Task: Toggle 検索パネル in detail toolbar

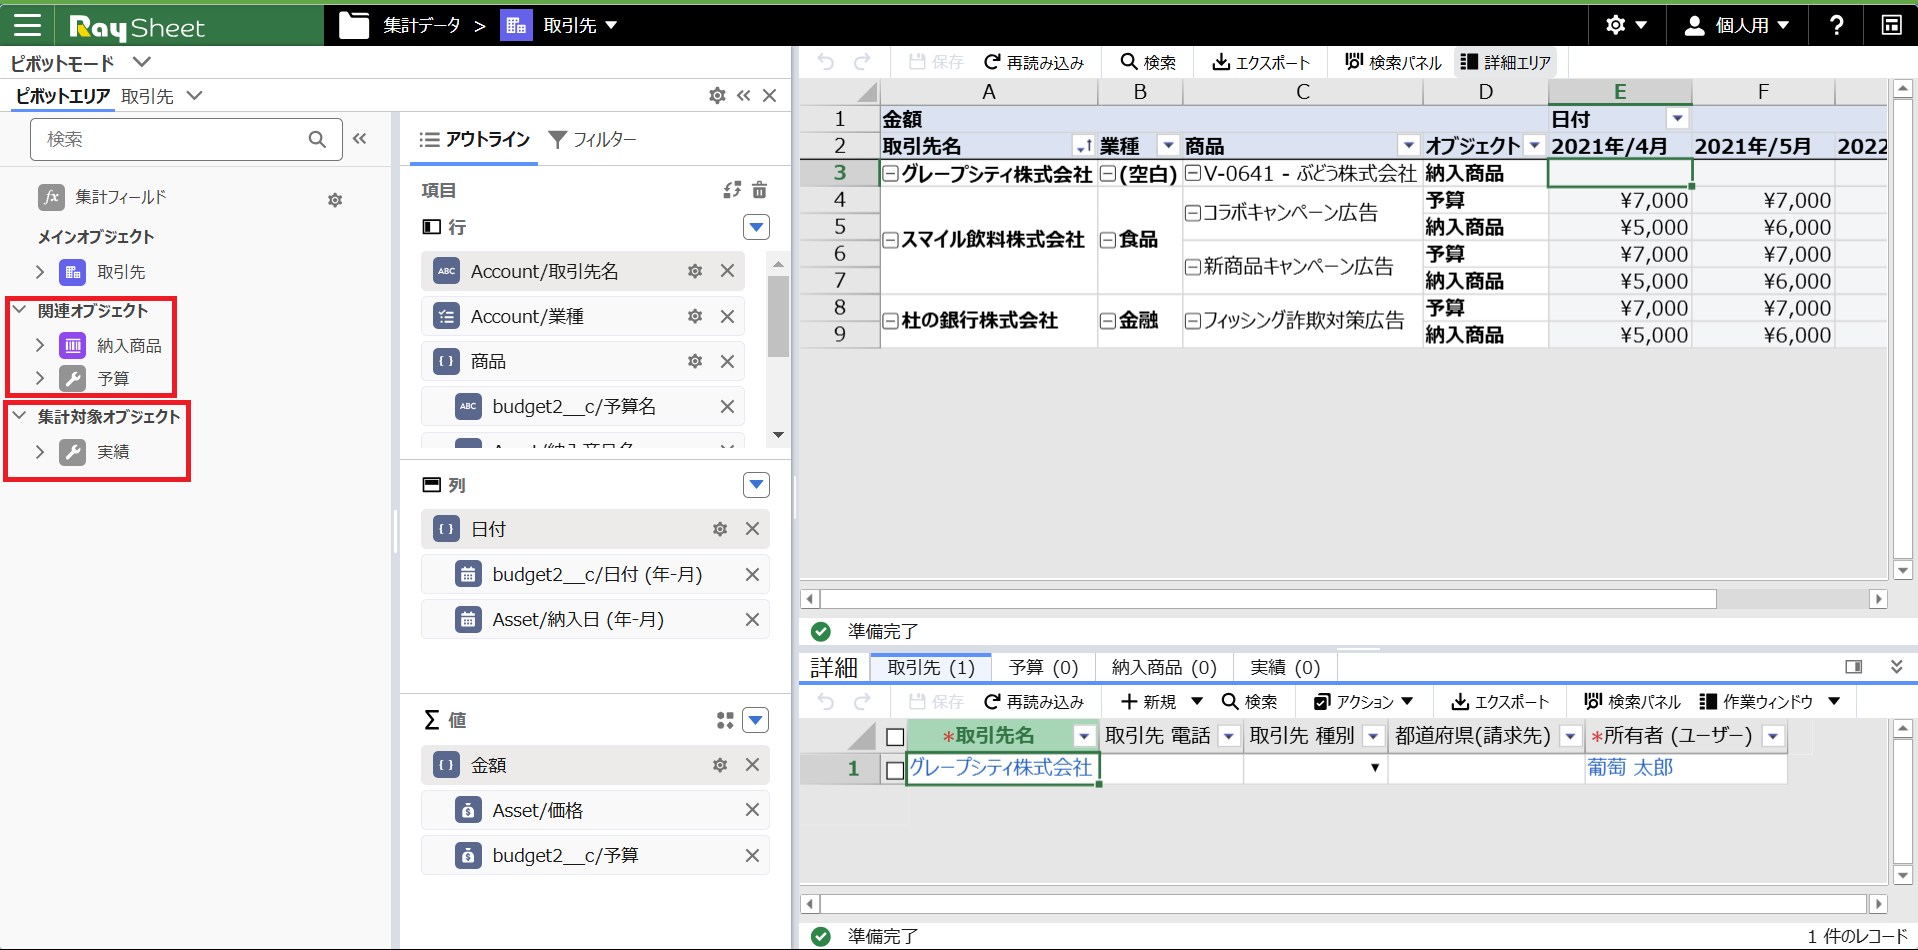Action: [1632, 702]
